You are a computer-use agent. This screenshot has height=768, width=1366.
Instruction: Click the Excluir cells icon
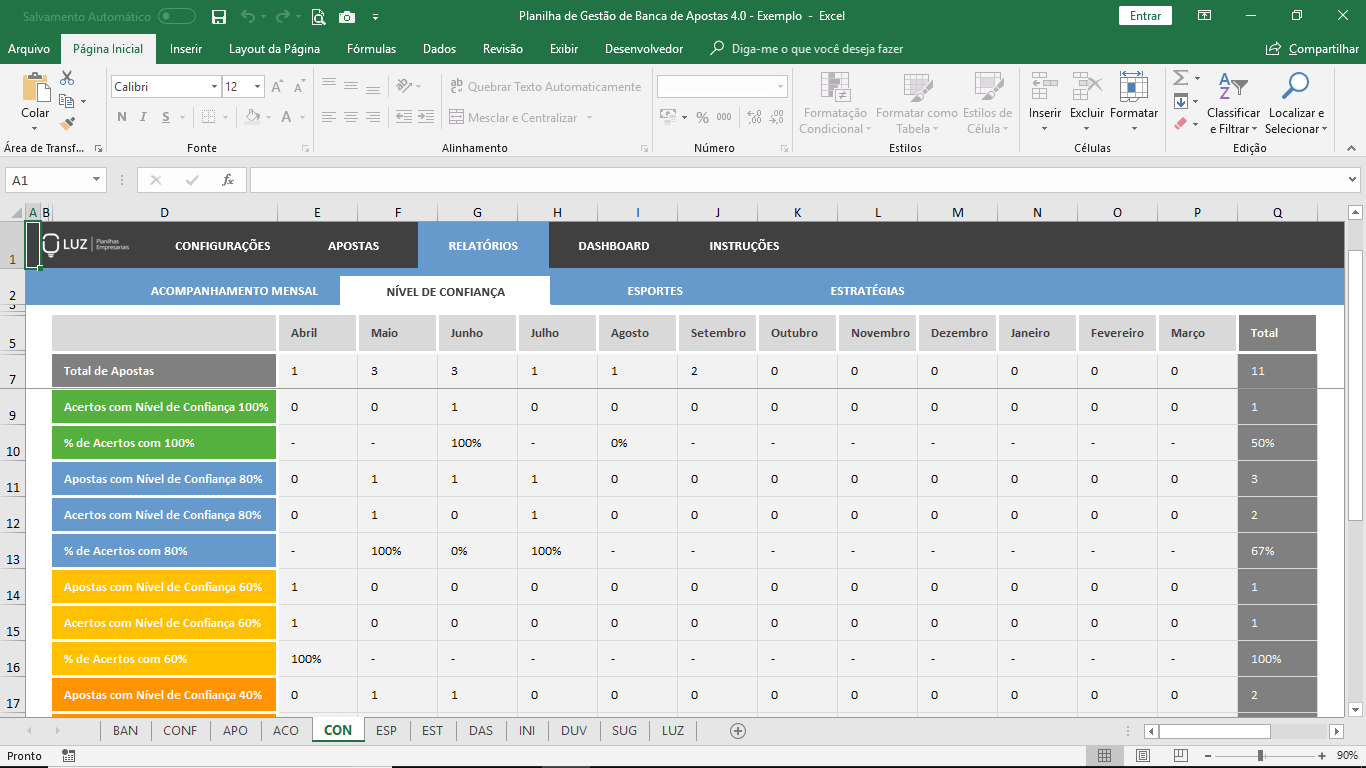(1087, 87)
